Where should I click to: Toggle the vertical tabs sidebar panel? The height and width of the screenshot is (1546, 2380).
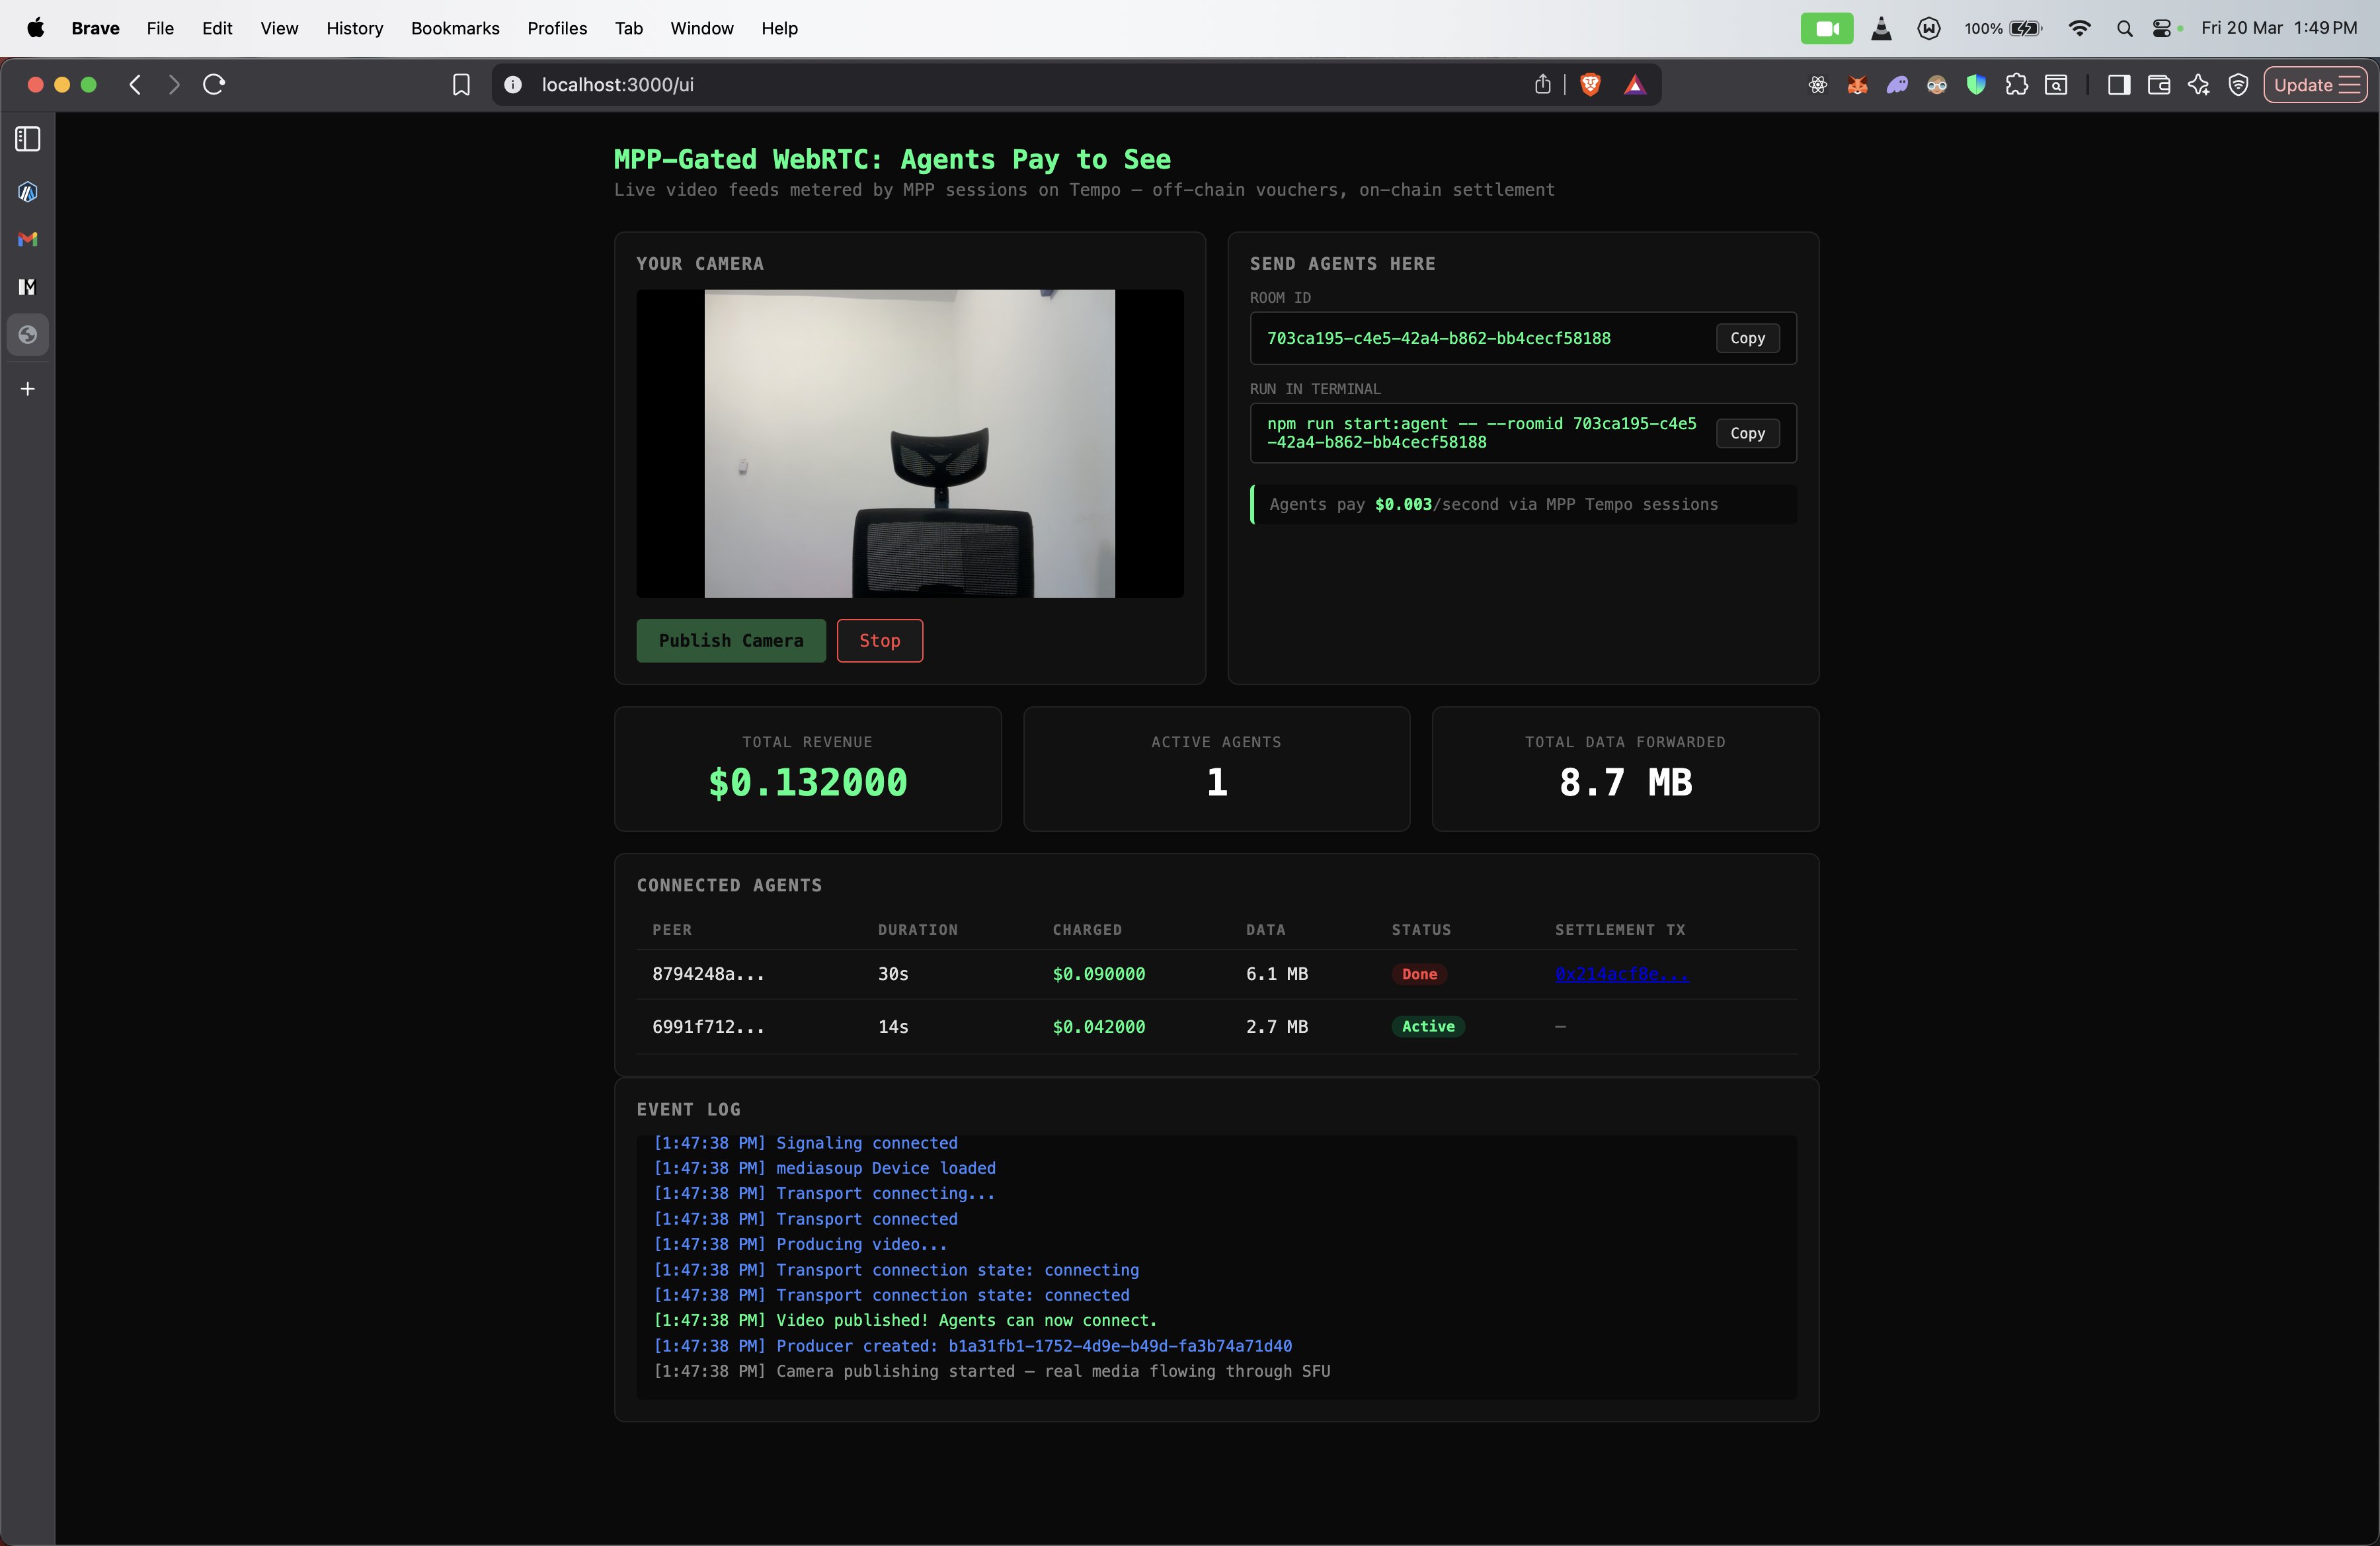click(x=28, y=139)
